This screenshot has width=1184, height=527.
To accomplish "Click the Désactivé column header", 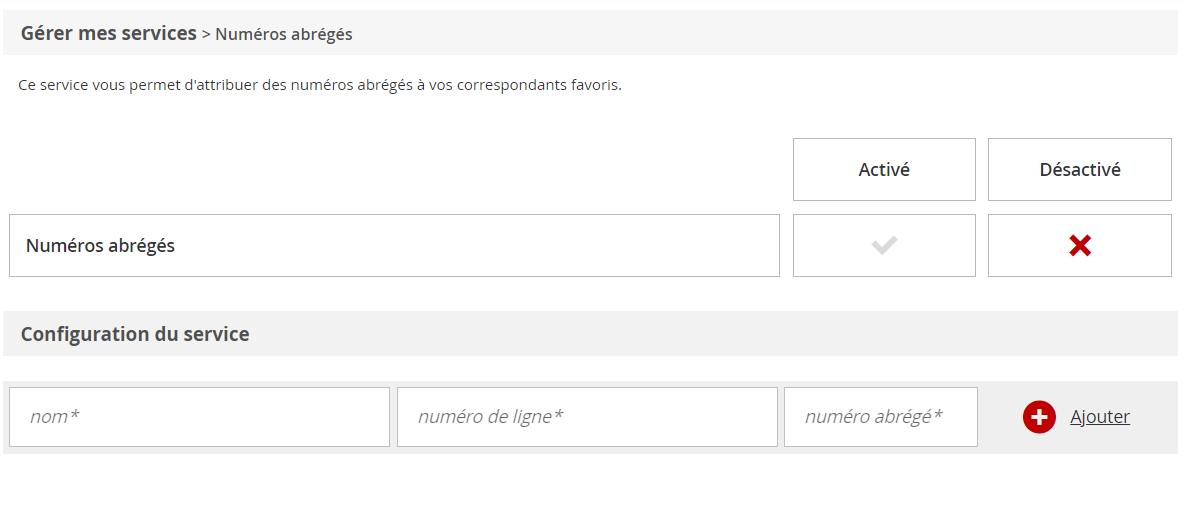I will point(1079,169).
